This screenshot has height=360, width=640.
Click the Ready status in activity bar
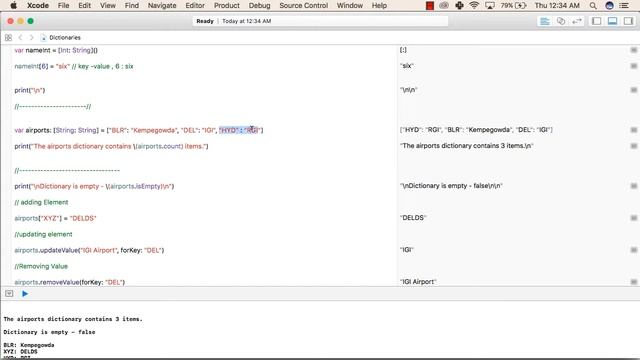pos(205,21)
